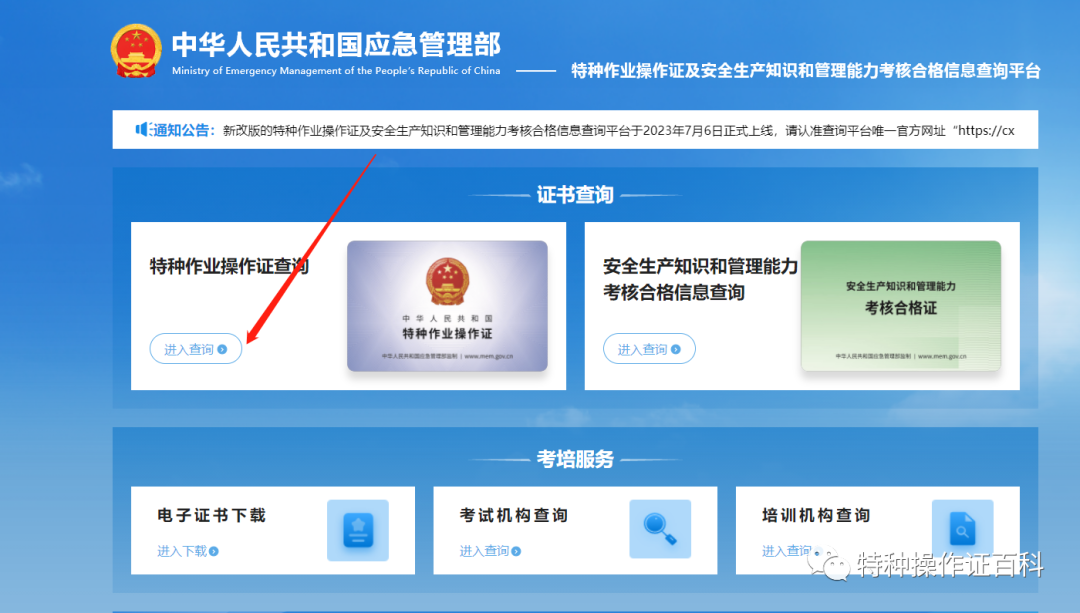Click the 考培服务 section heading
The image size is (1080, 613).
pos(575,459)
